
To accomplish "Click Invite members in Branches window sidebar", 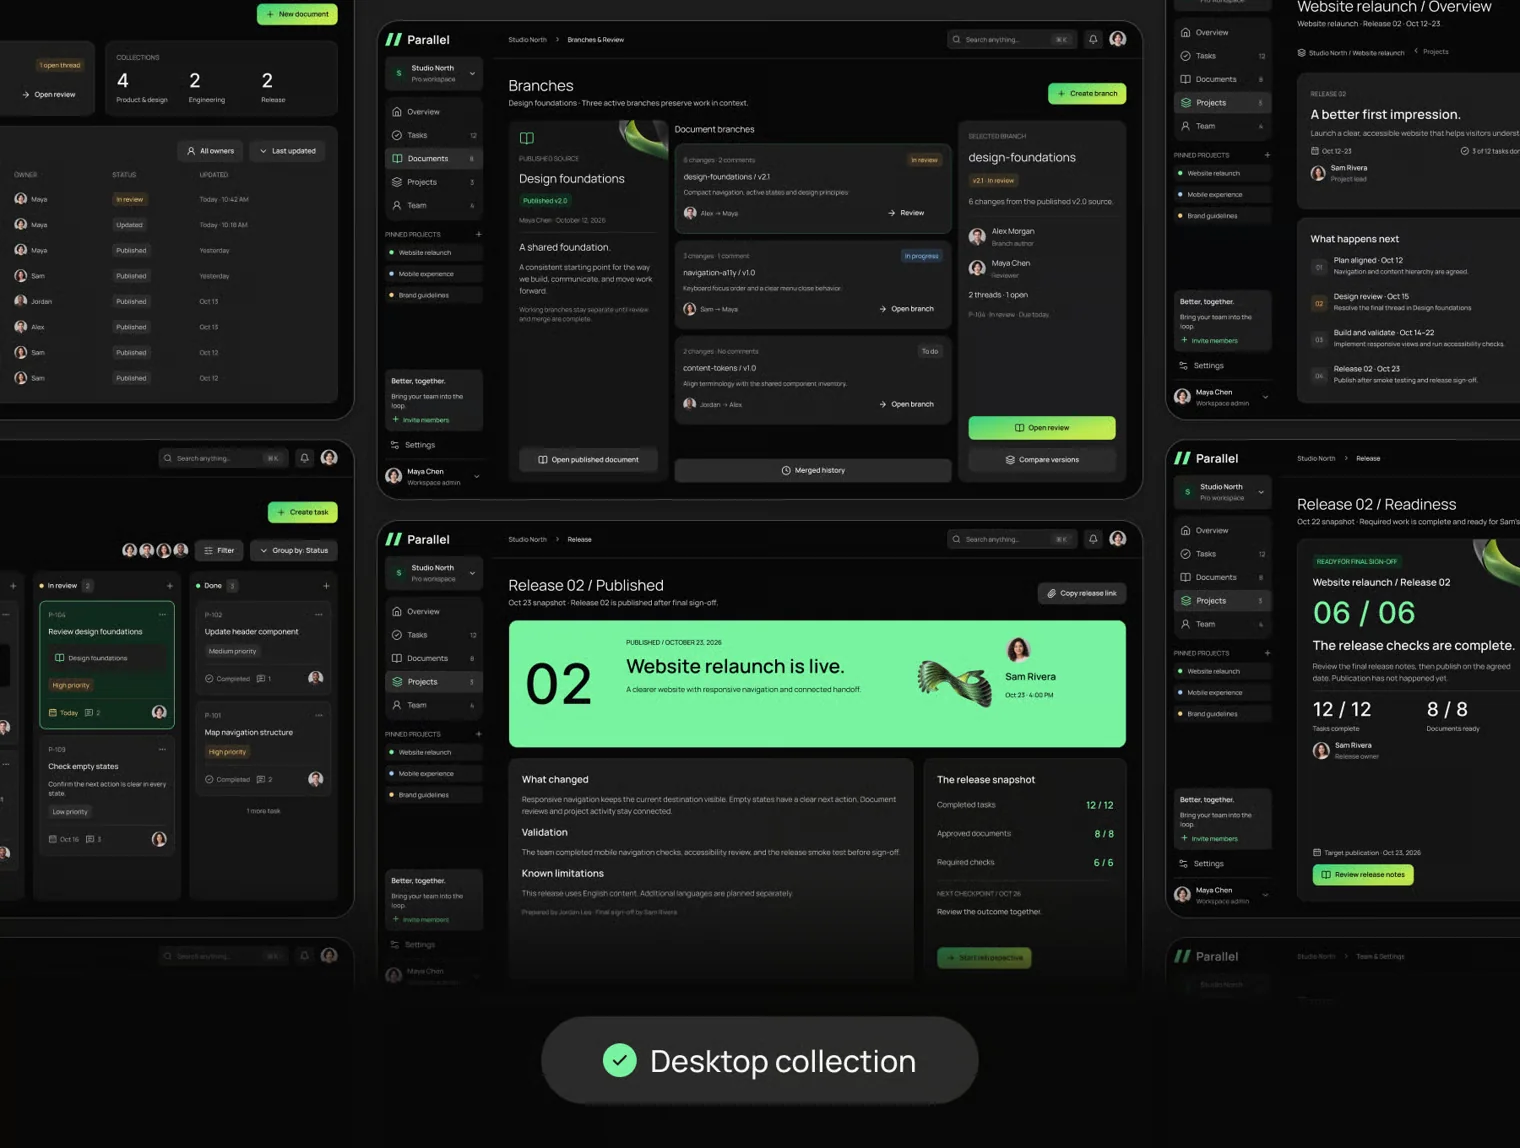I will (421, 420).
